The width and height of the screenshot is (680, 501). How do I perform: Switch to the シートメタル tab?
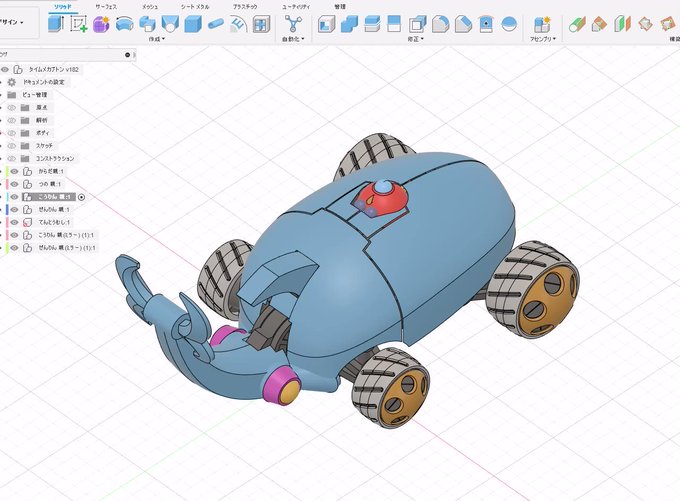(x=195, y=7)
